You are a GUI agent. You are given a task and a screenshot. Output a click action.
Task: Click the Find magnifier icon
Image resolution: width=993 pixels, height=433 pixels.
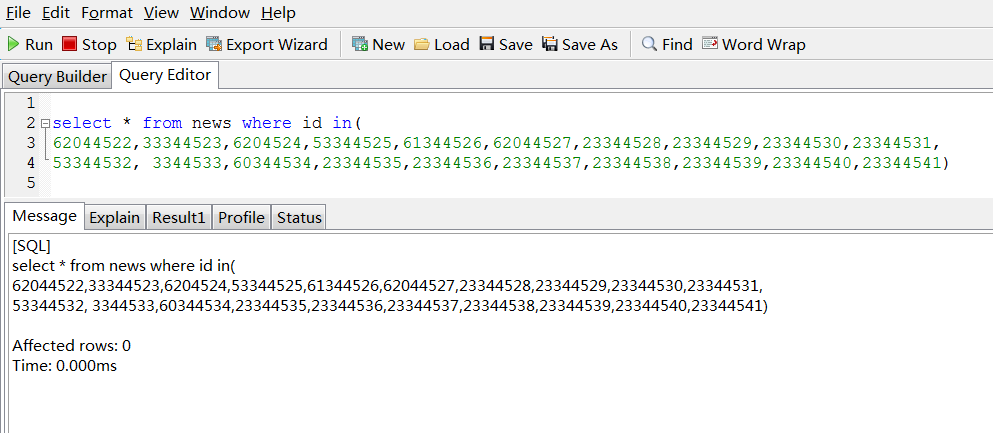(x=649, y=44)
